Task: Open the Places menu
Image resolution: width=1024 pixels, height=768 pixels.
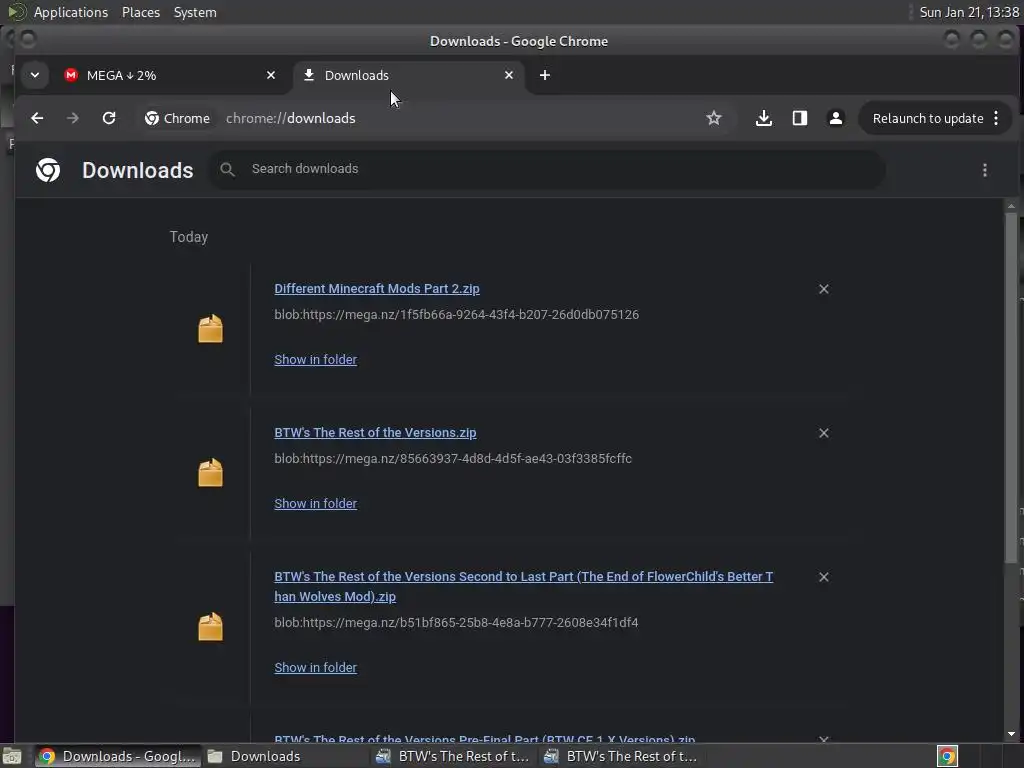Action: click(x=140, y=12)
